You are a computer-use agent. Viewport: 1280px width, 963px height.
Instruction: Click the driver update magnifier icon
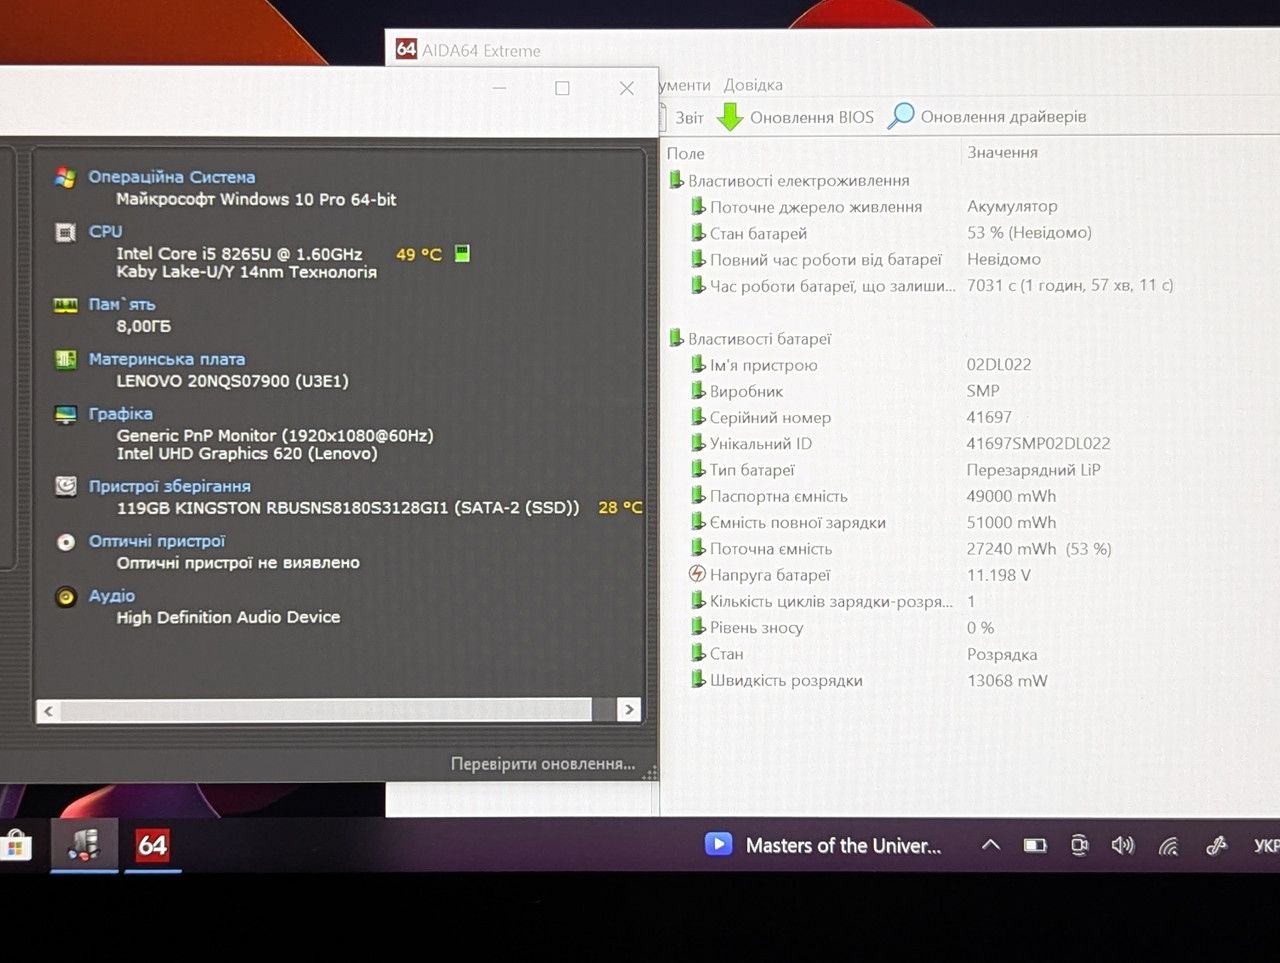[901, 116]
